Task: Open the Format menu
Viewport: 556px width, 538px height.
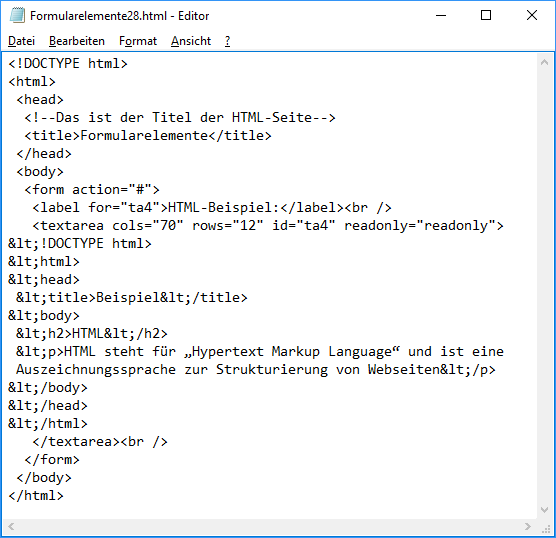Action: [138, 41]
